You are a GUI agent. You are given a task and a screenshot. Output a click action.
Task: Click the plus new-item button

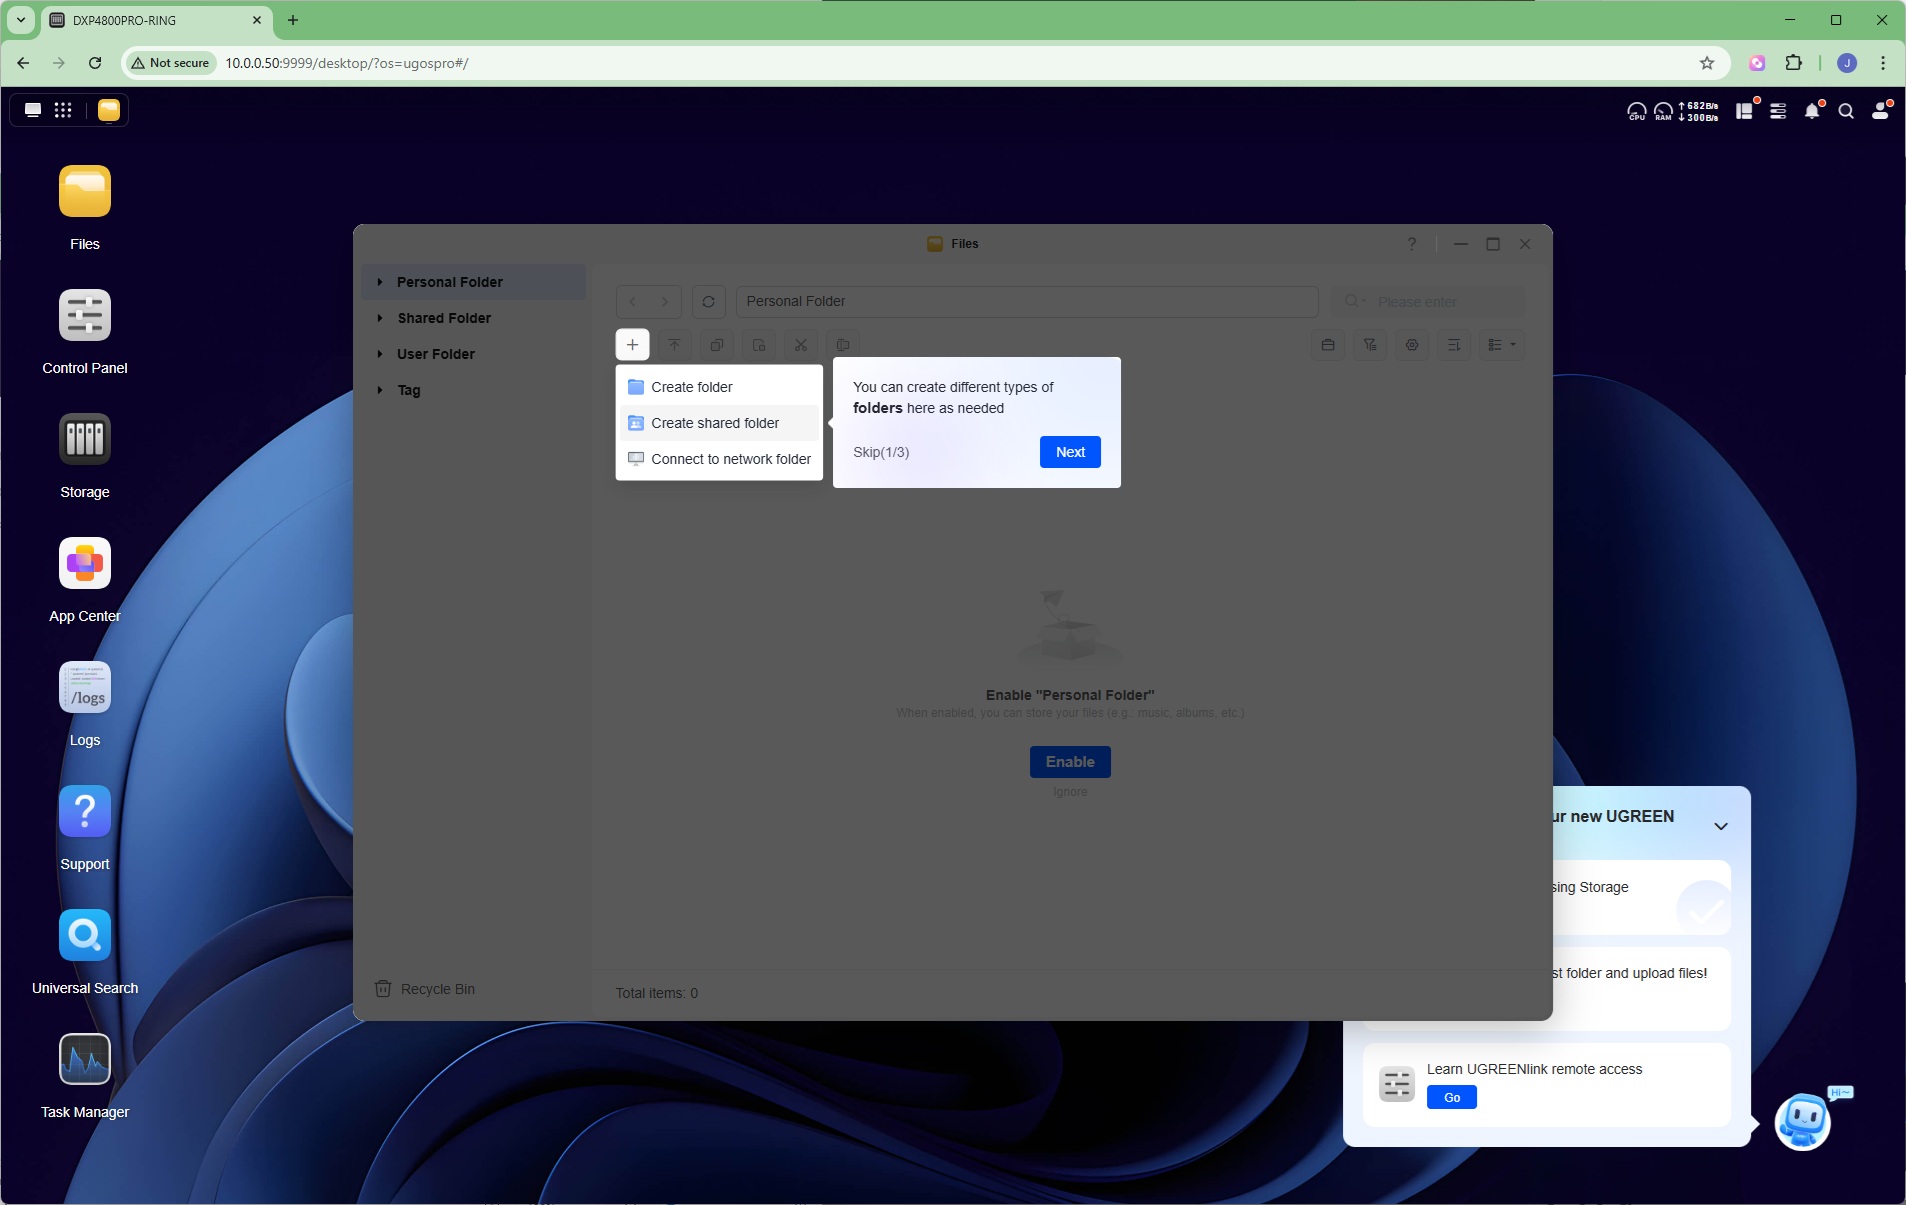pos(632,345)
